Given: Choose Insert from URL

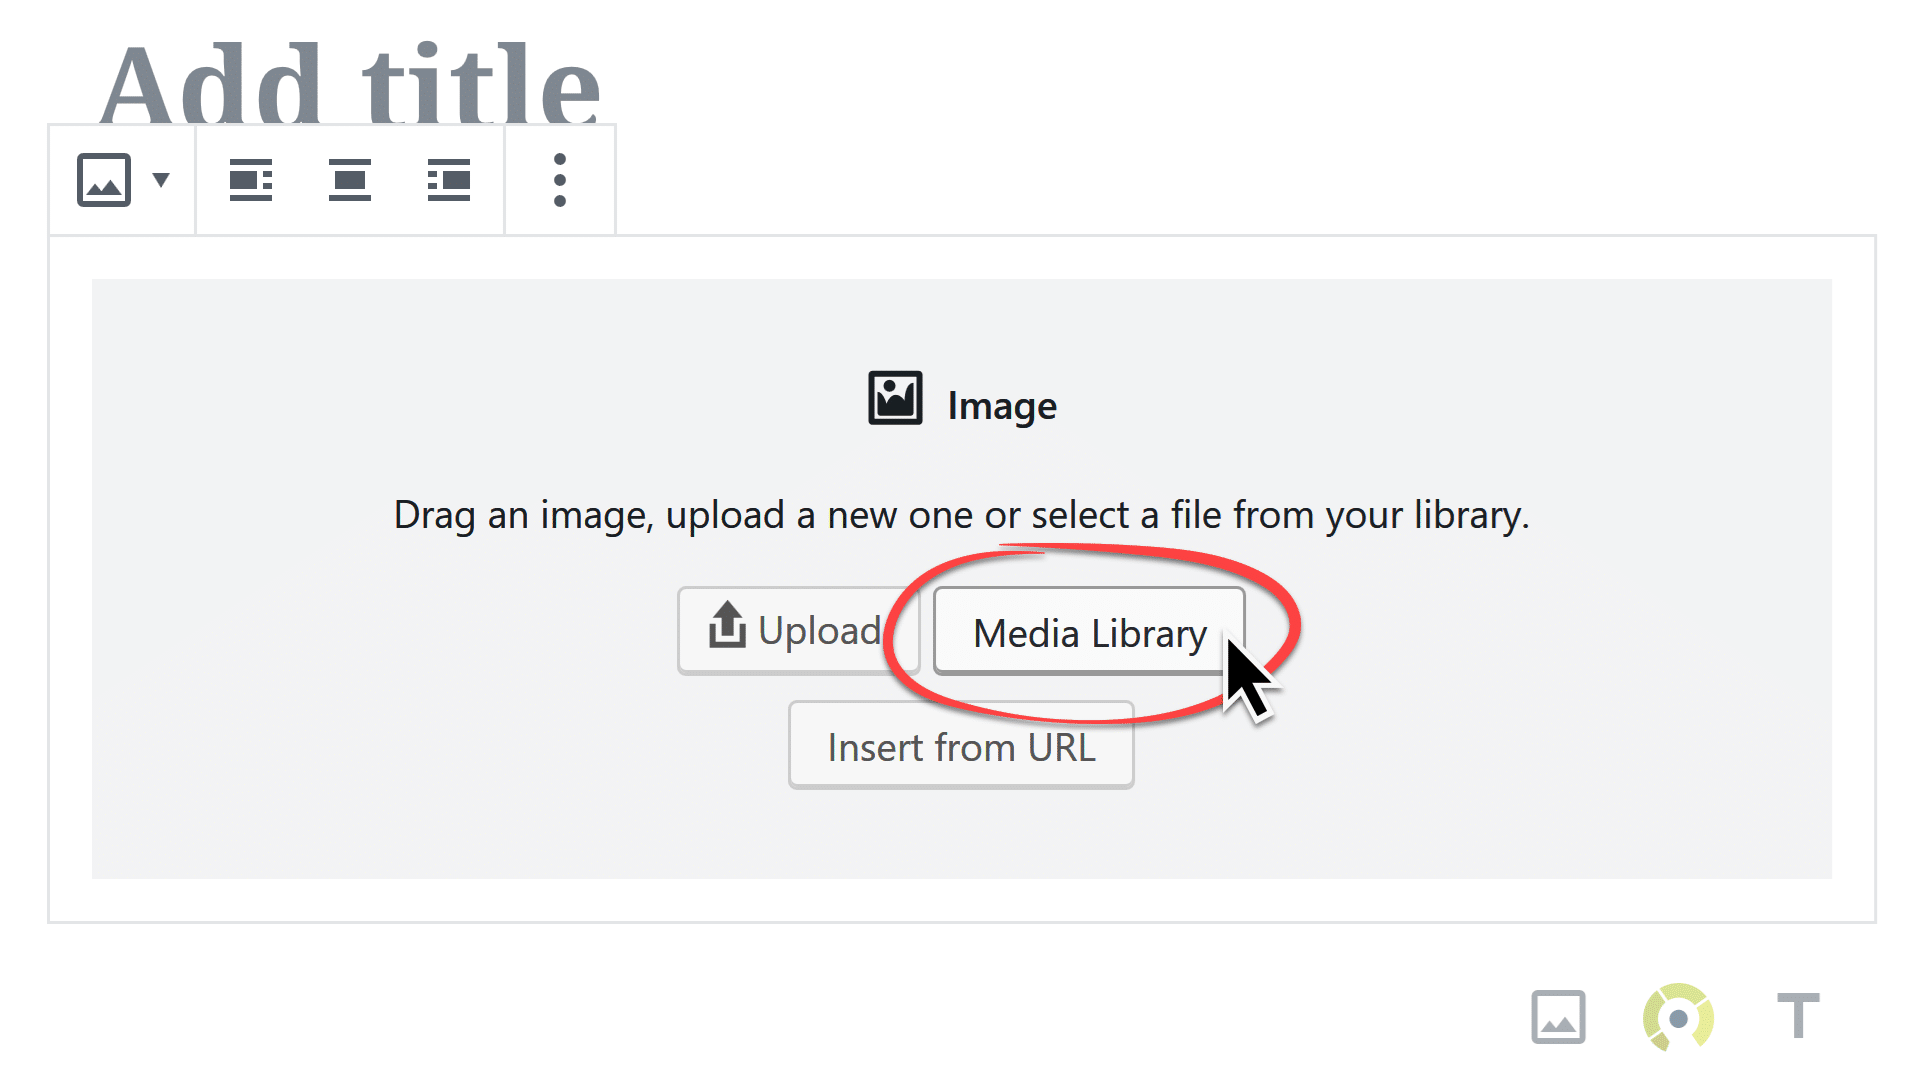Looking at the screenshot, I should (x=961, y=746).
